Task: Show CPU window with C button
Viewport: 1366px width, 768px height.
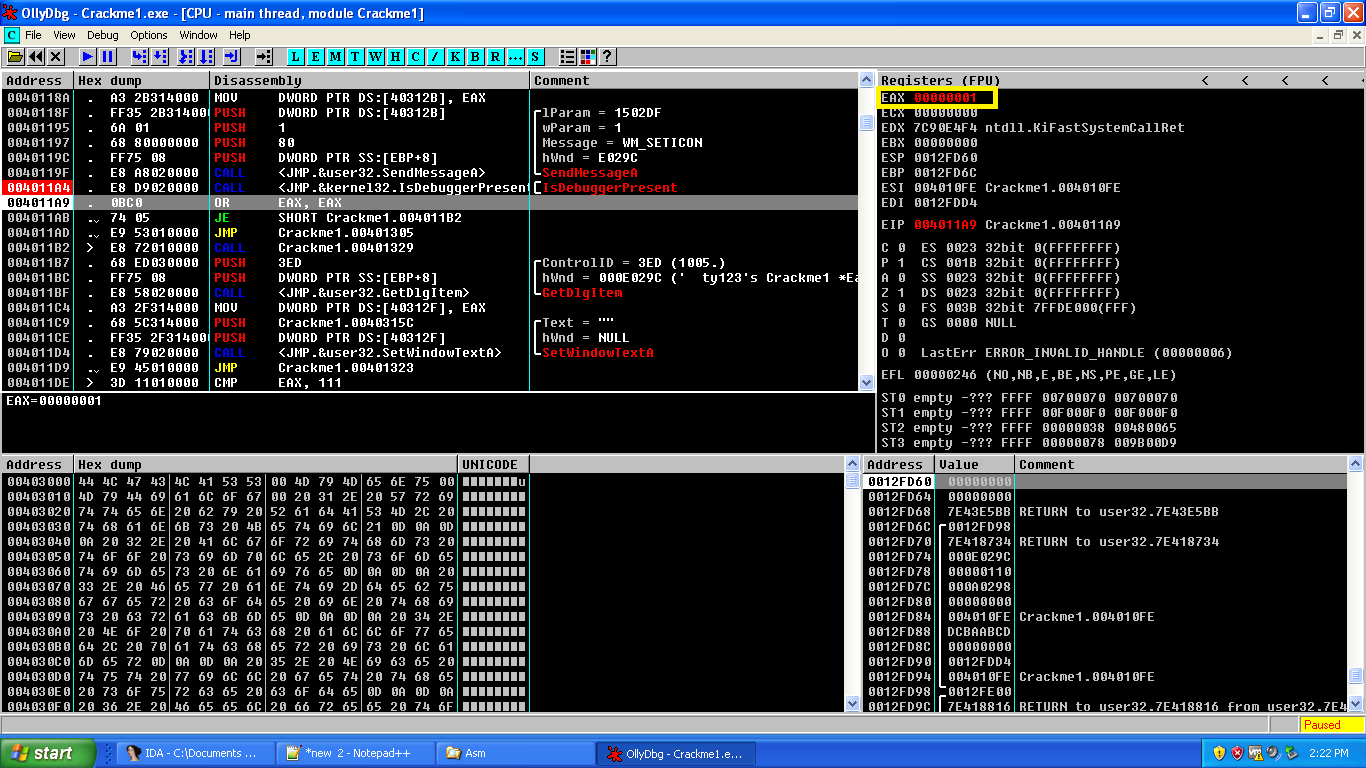Action: coord(416,57)
